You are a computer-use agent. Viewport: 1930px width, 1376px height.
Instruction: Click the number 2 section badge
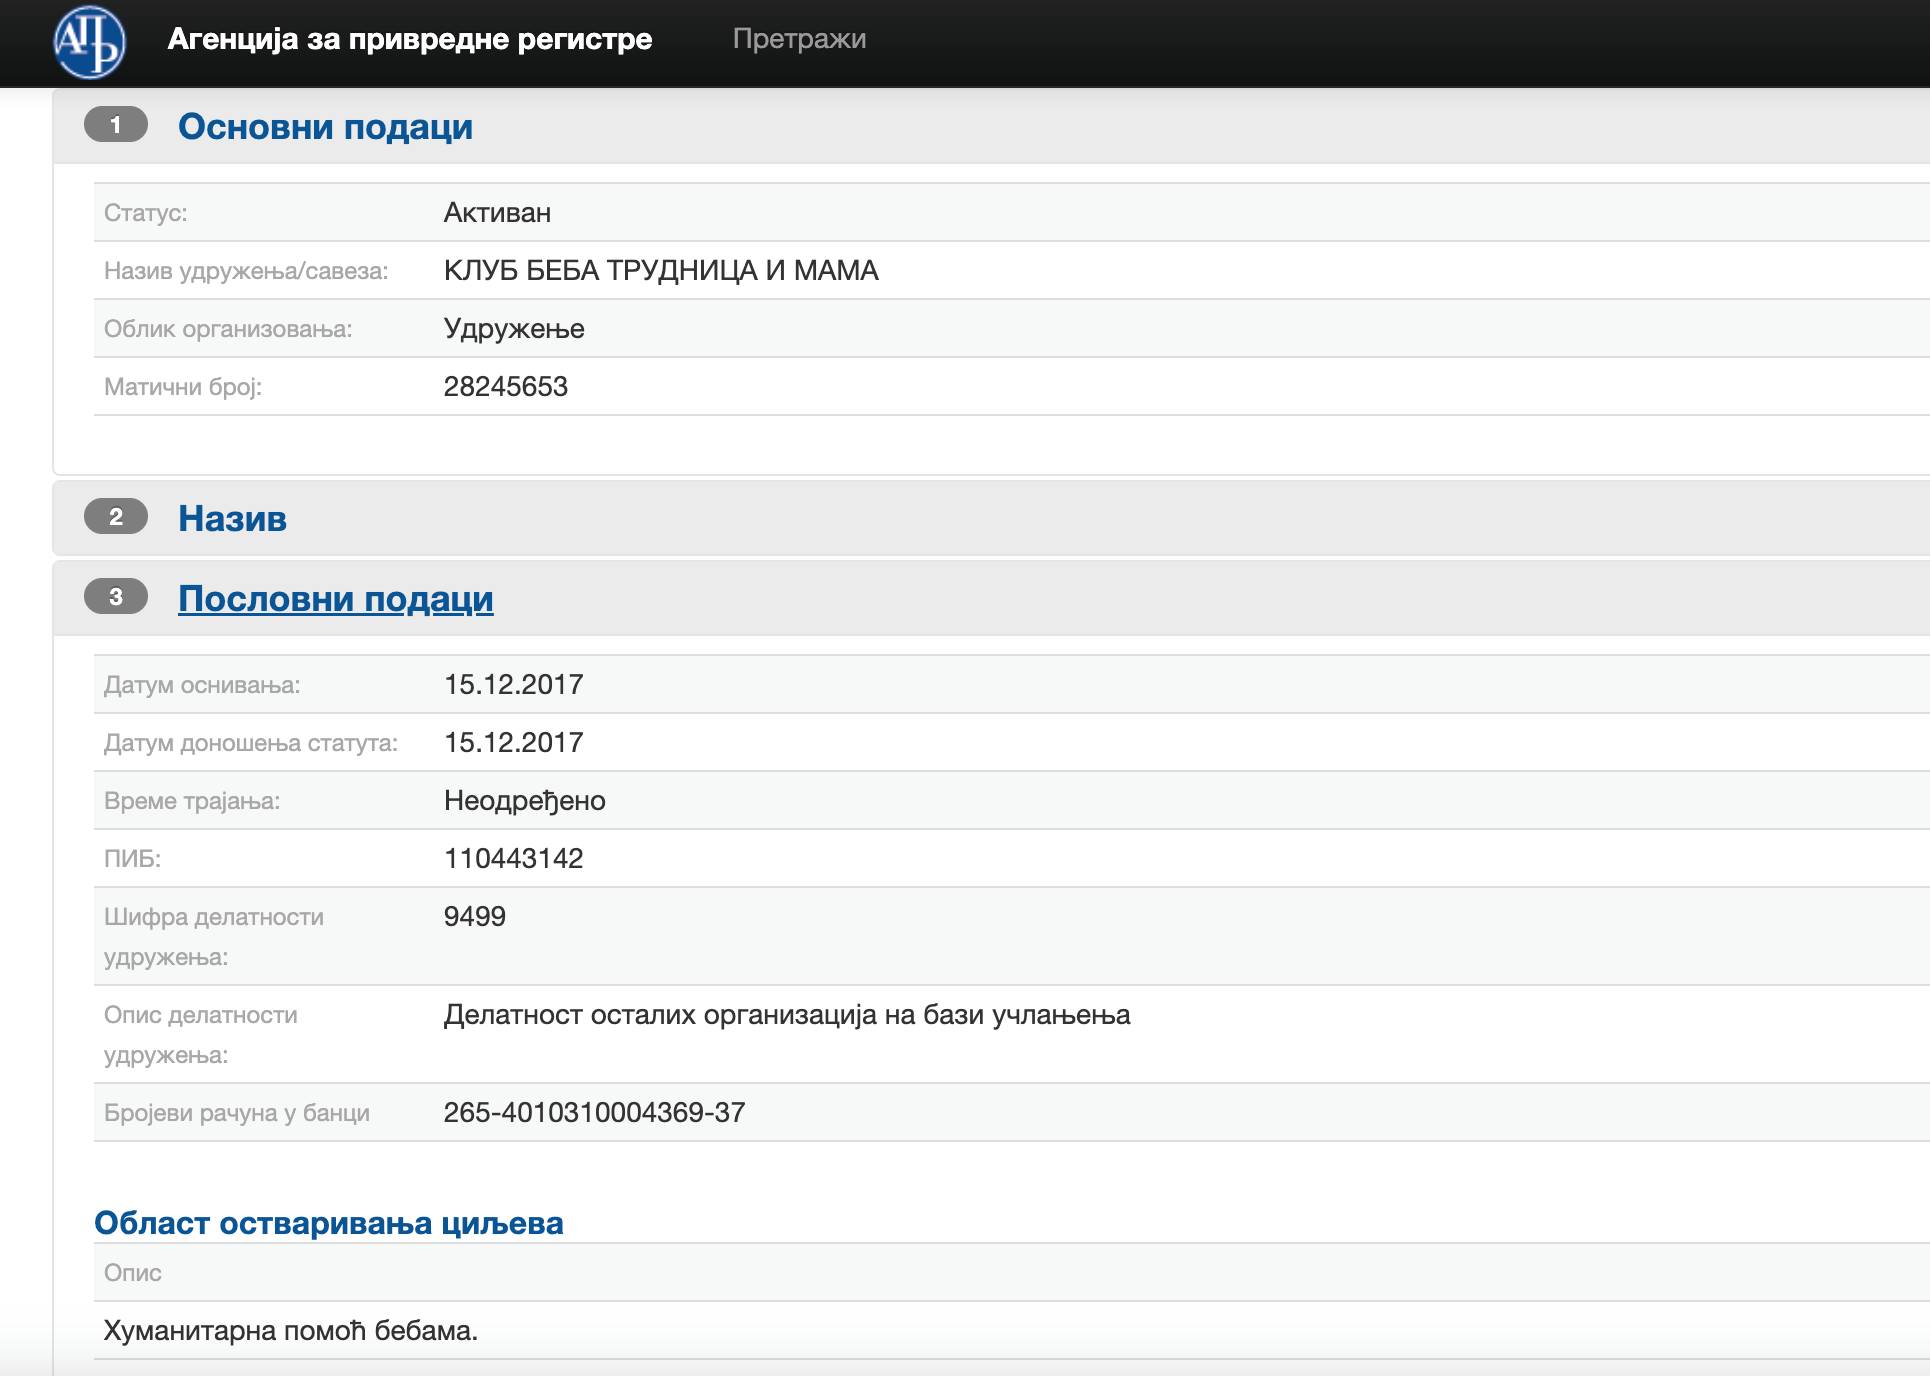116,517
